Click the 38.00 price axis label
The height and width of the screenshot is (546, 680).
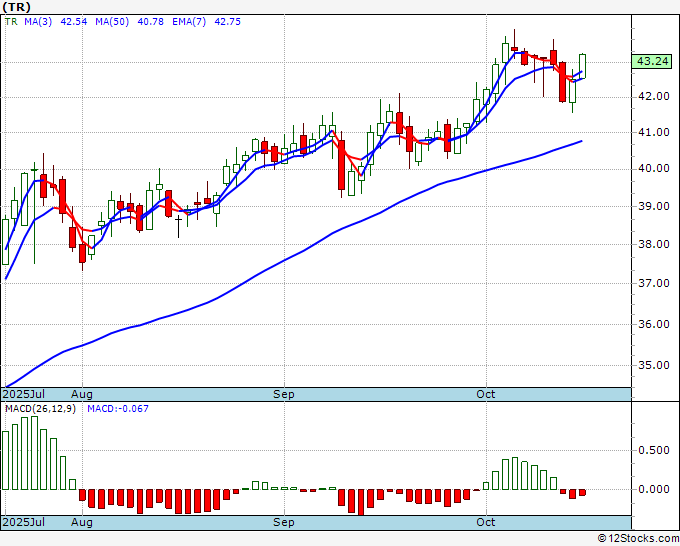point(654,244)
